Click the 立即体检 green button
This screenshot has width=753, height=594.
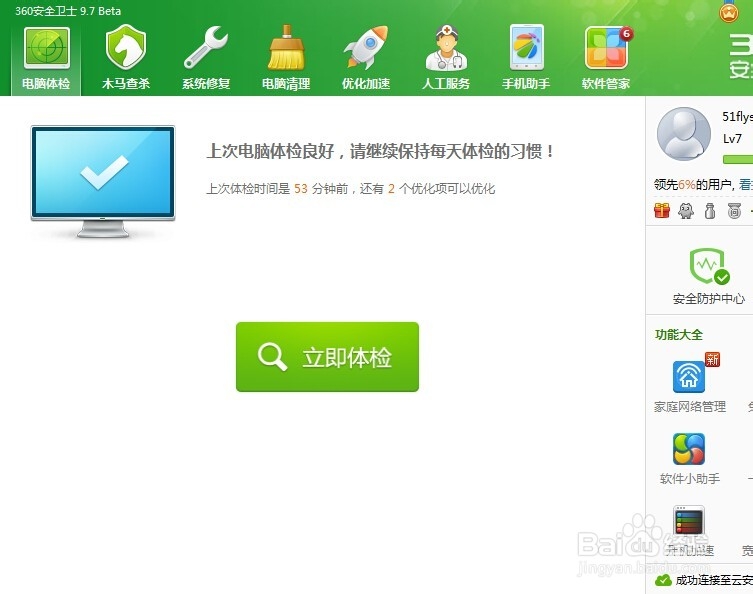click(x=328, y=357)
